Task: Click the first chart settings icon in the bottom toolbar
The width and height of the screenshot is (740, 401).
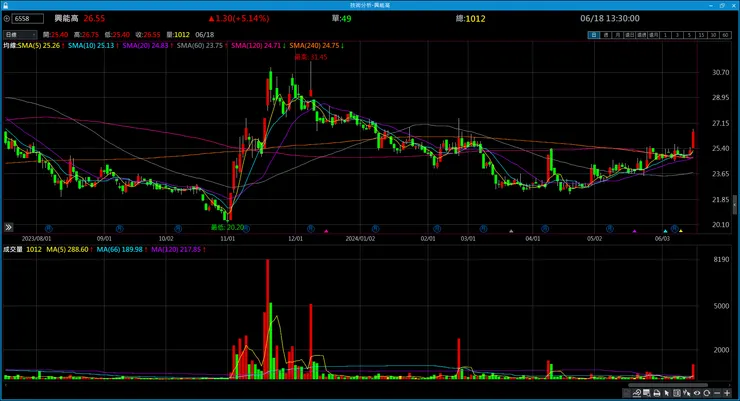Action: (x=626, y=393)
